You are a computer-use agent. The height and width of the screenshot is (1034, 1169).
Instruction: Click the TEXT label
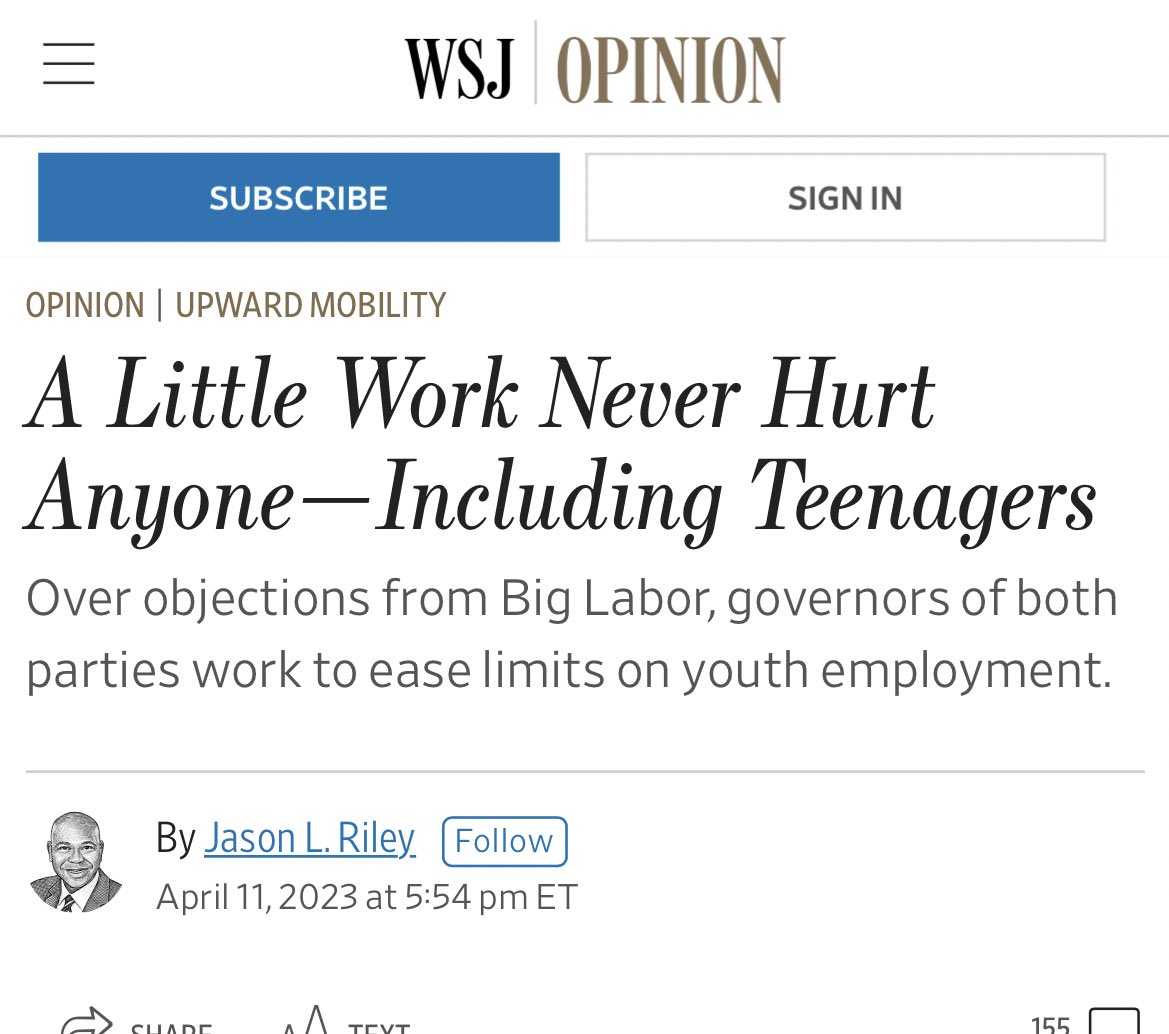tap(379, 1028)
